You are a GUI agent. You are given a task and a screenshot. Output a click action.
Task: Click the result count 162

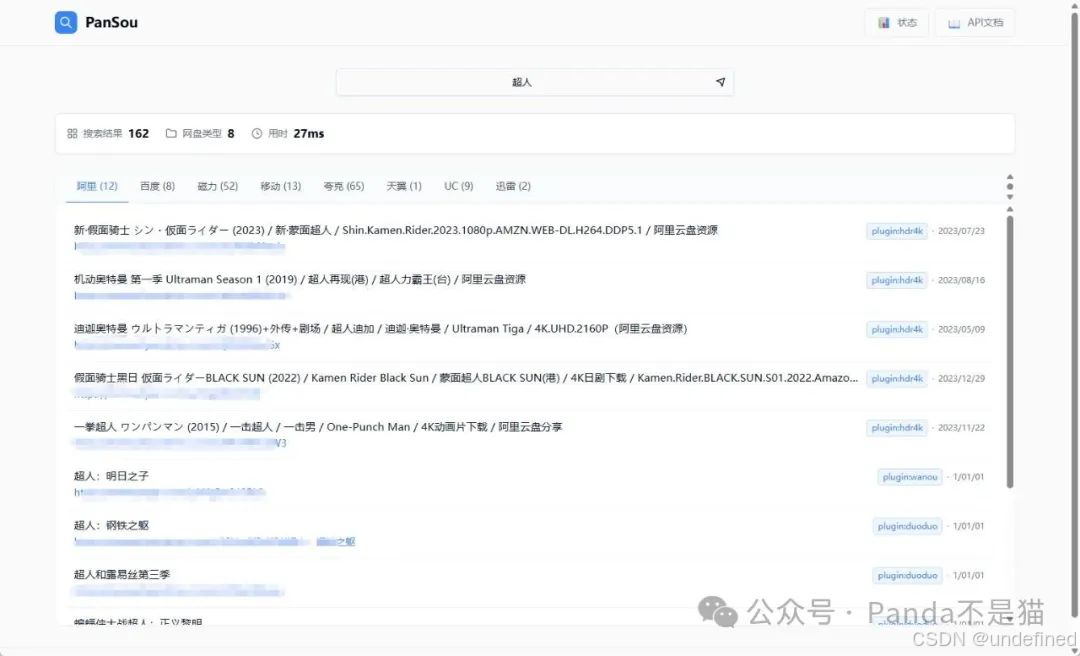[138, 134]
